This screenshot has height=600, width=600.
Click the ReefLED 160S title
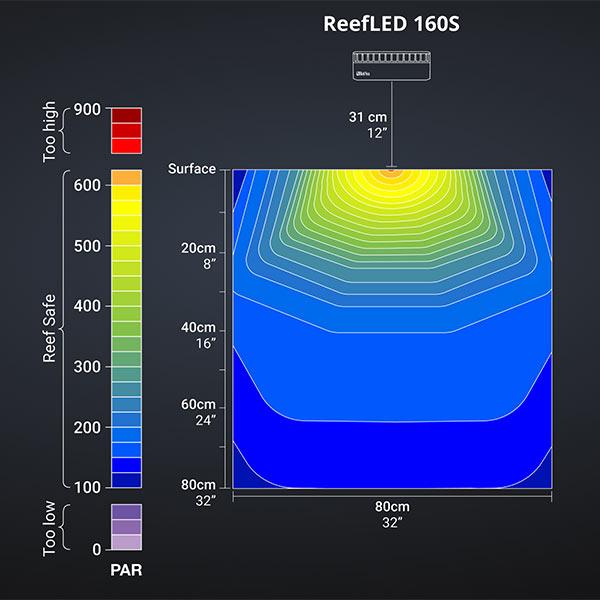391,24
